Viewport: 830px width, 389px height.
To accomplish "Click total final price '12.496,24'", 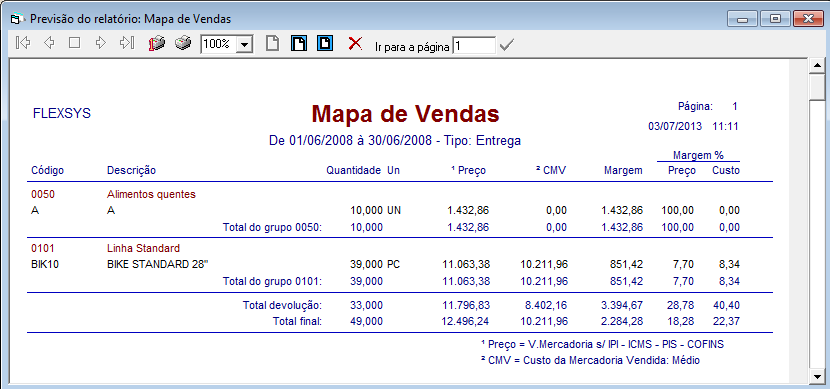I will [x=466, y=321].
